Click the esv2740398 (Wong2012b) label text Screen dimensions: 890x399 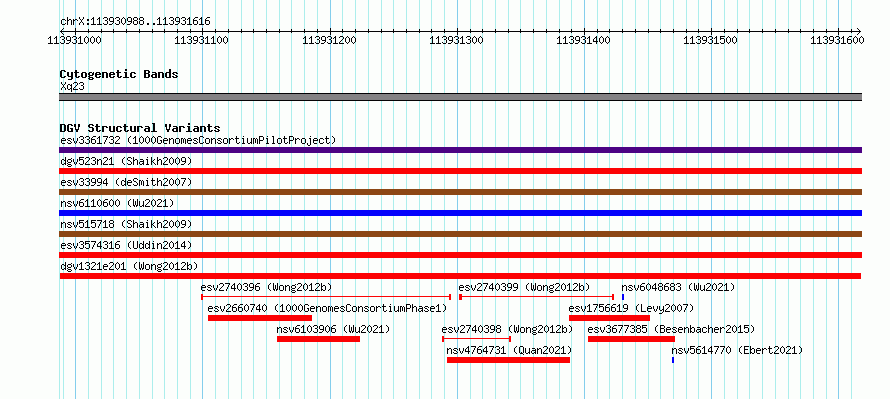507,329
